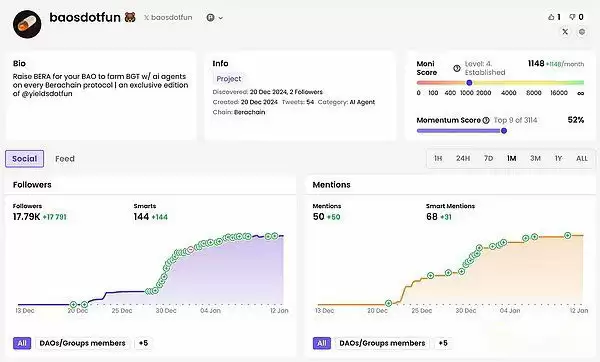Click the baosdotfun profile avatar
Viewport: 600px width, 362px height.
click(27, 24)
